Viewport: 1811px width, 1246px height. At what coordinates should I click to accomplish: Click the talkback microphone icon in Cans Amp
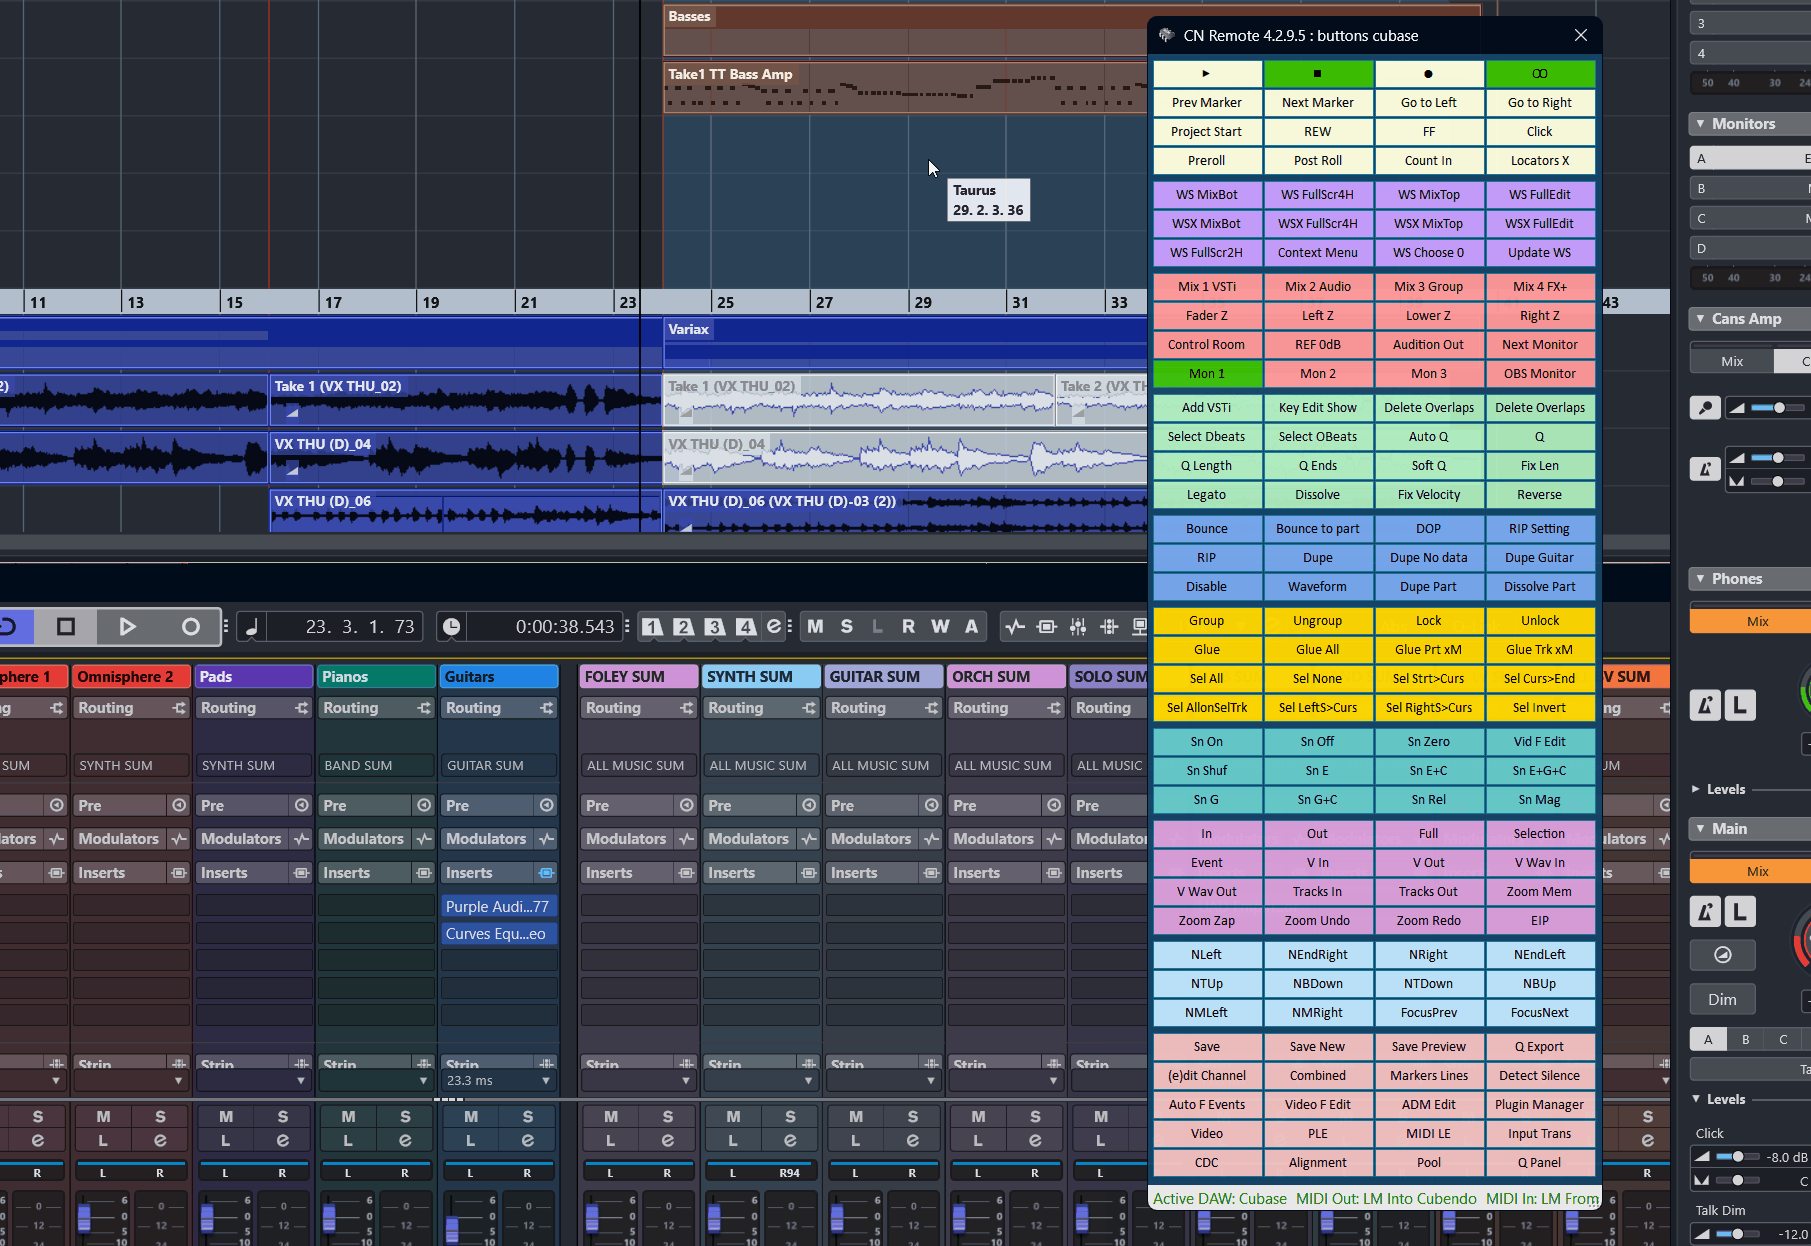point(1705,408)
